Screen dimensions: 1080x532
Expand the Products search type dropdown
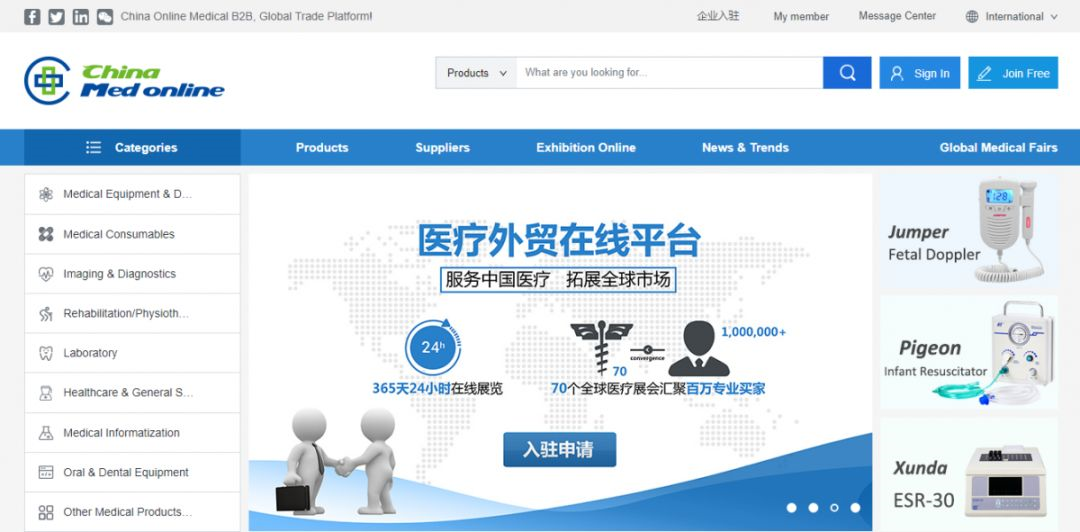(476, 73)
